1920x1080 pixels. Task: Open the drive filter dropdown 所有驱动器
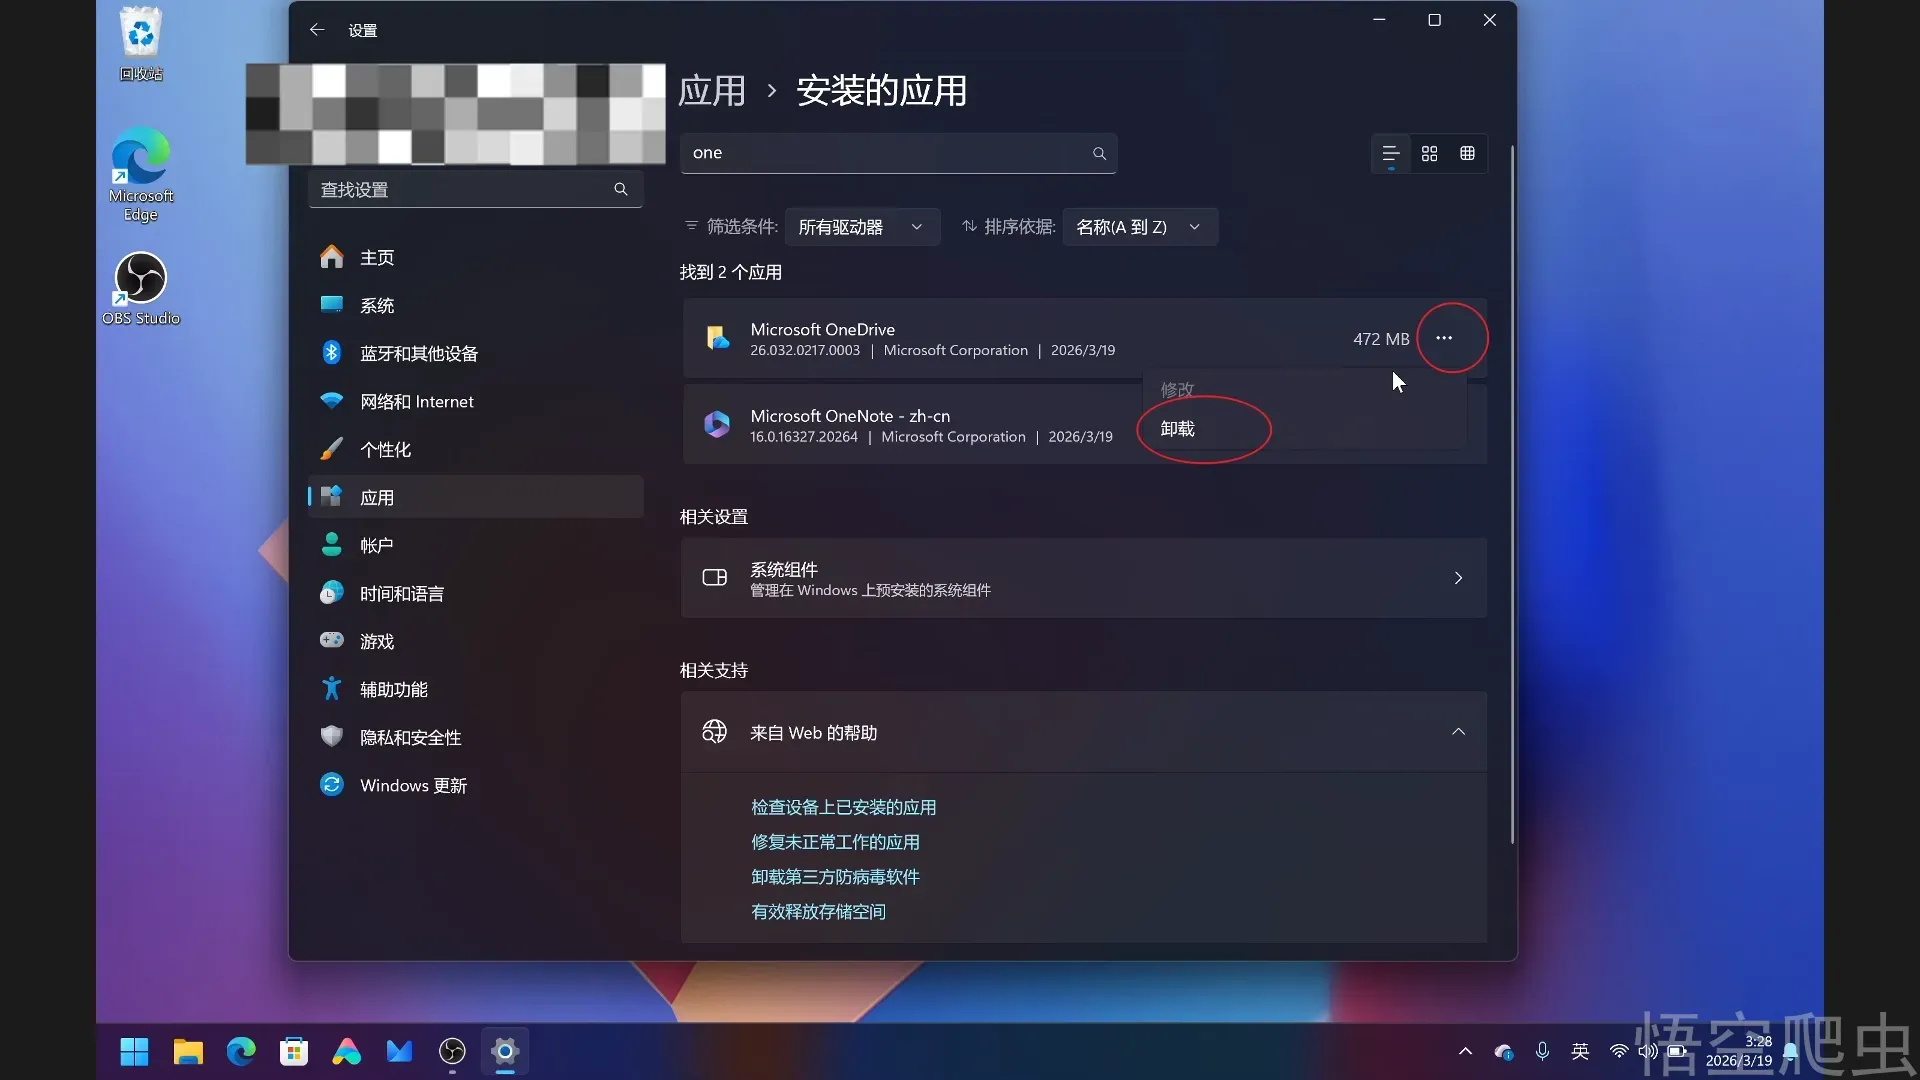pyautogui.click(x=861, y=227)
